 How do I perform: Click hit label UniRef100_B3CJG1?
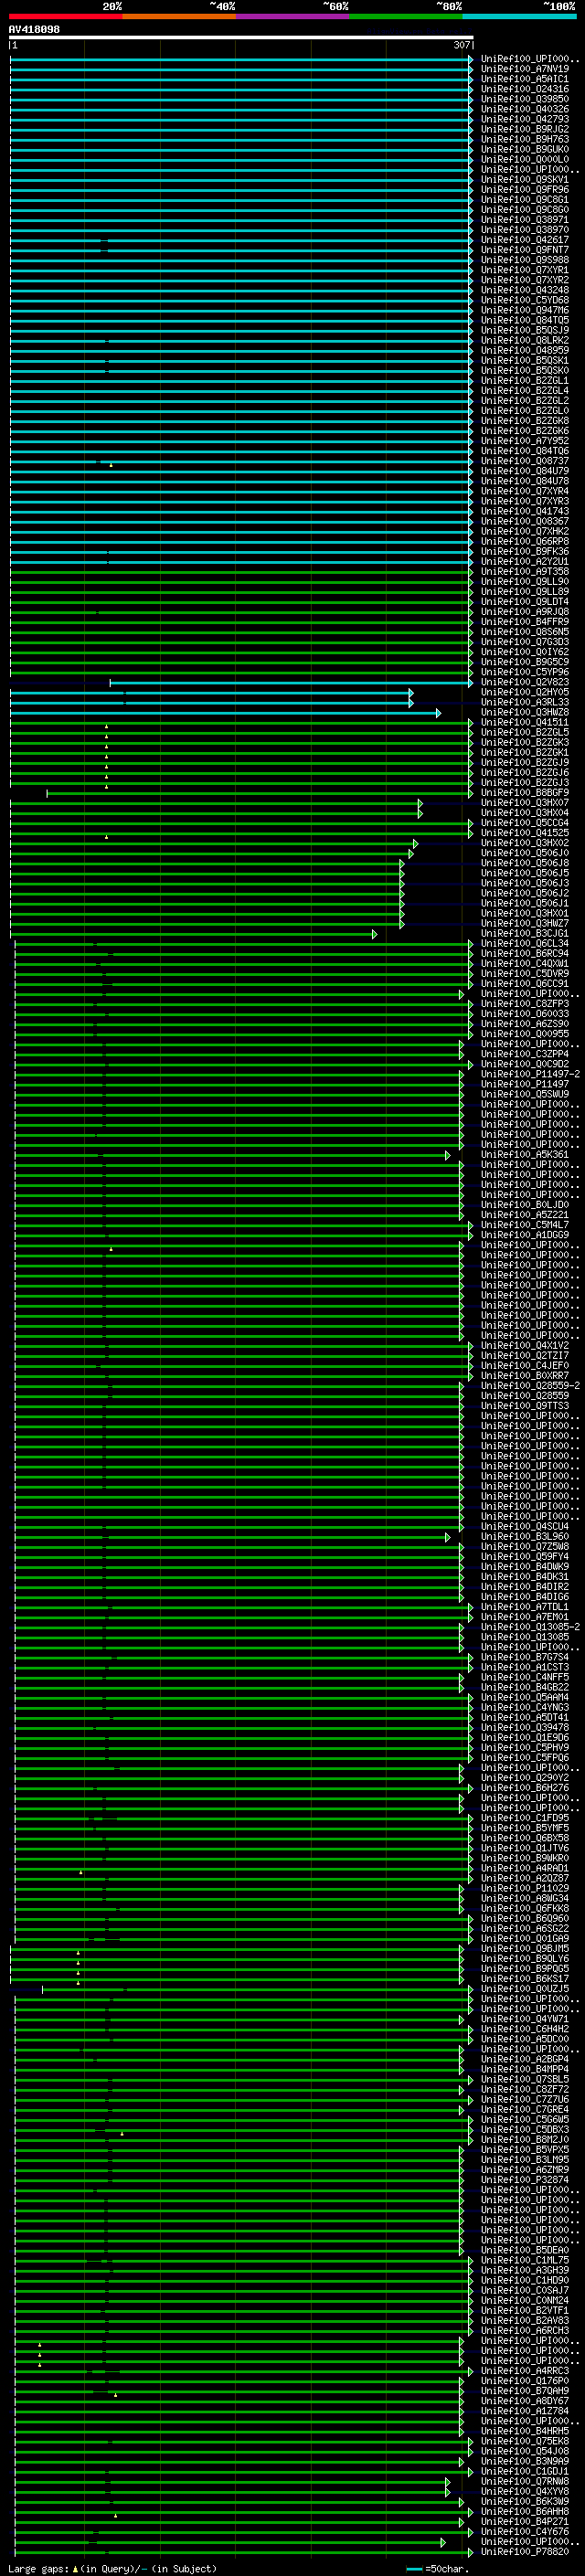pos(525,934)
